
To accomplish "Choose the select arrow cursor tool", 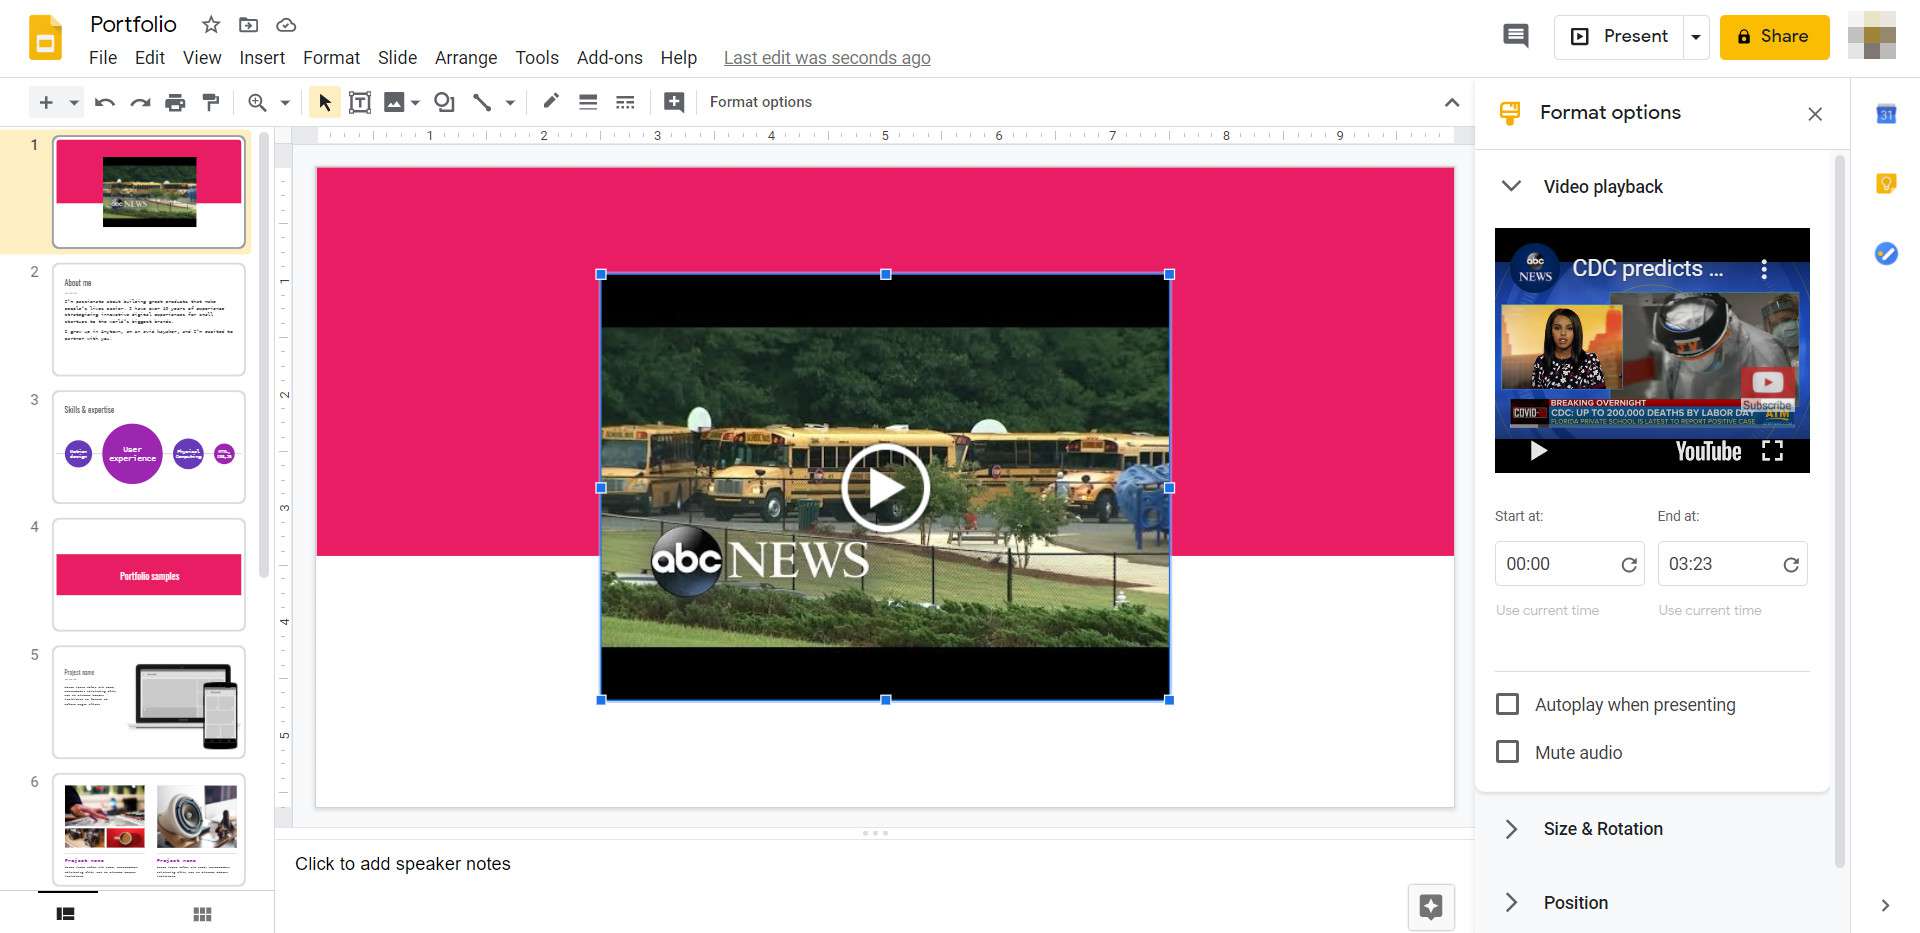I will [x=324, y=102].
